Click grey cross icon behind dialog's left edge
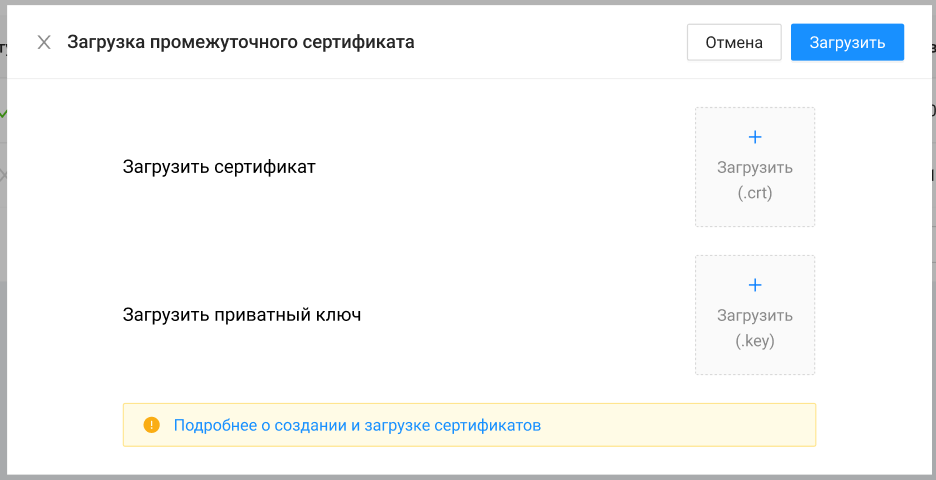Screen dimensions: 936x480 3,175
